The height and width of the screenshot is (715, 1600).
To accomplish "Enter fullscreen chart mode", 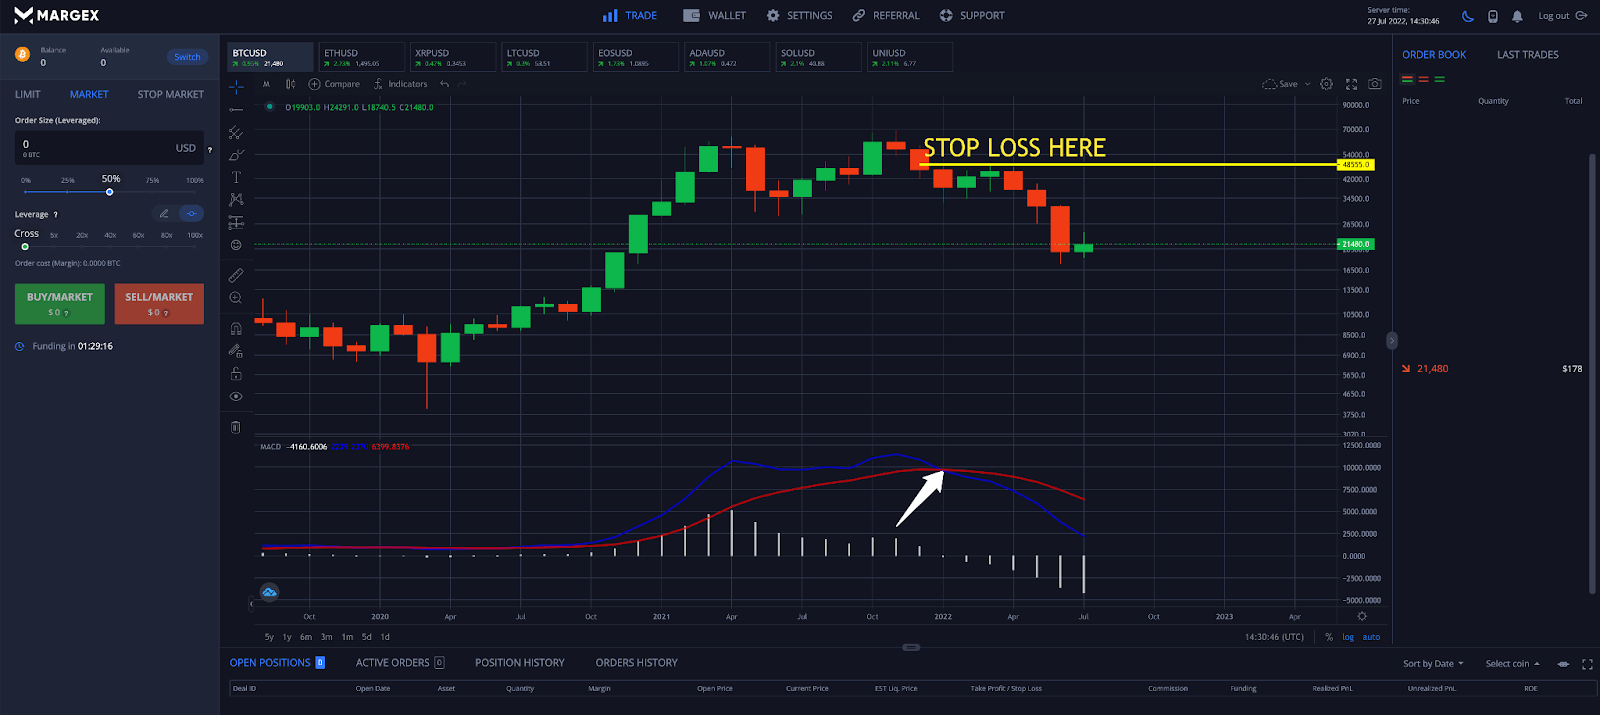I will 1351,84.
